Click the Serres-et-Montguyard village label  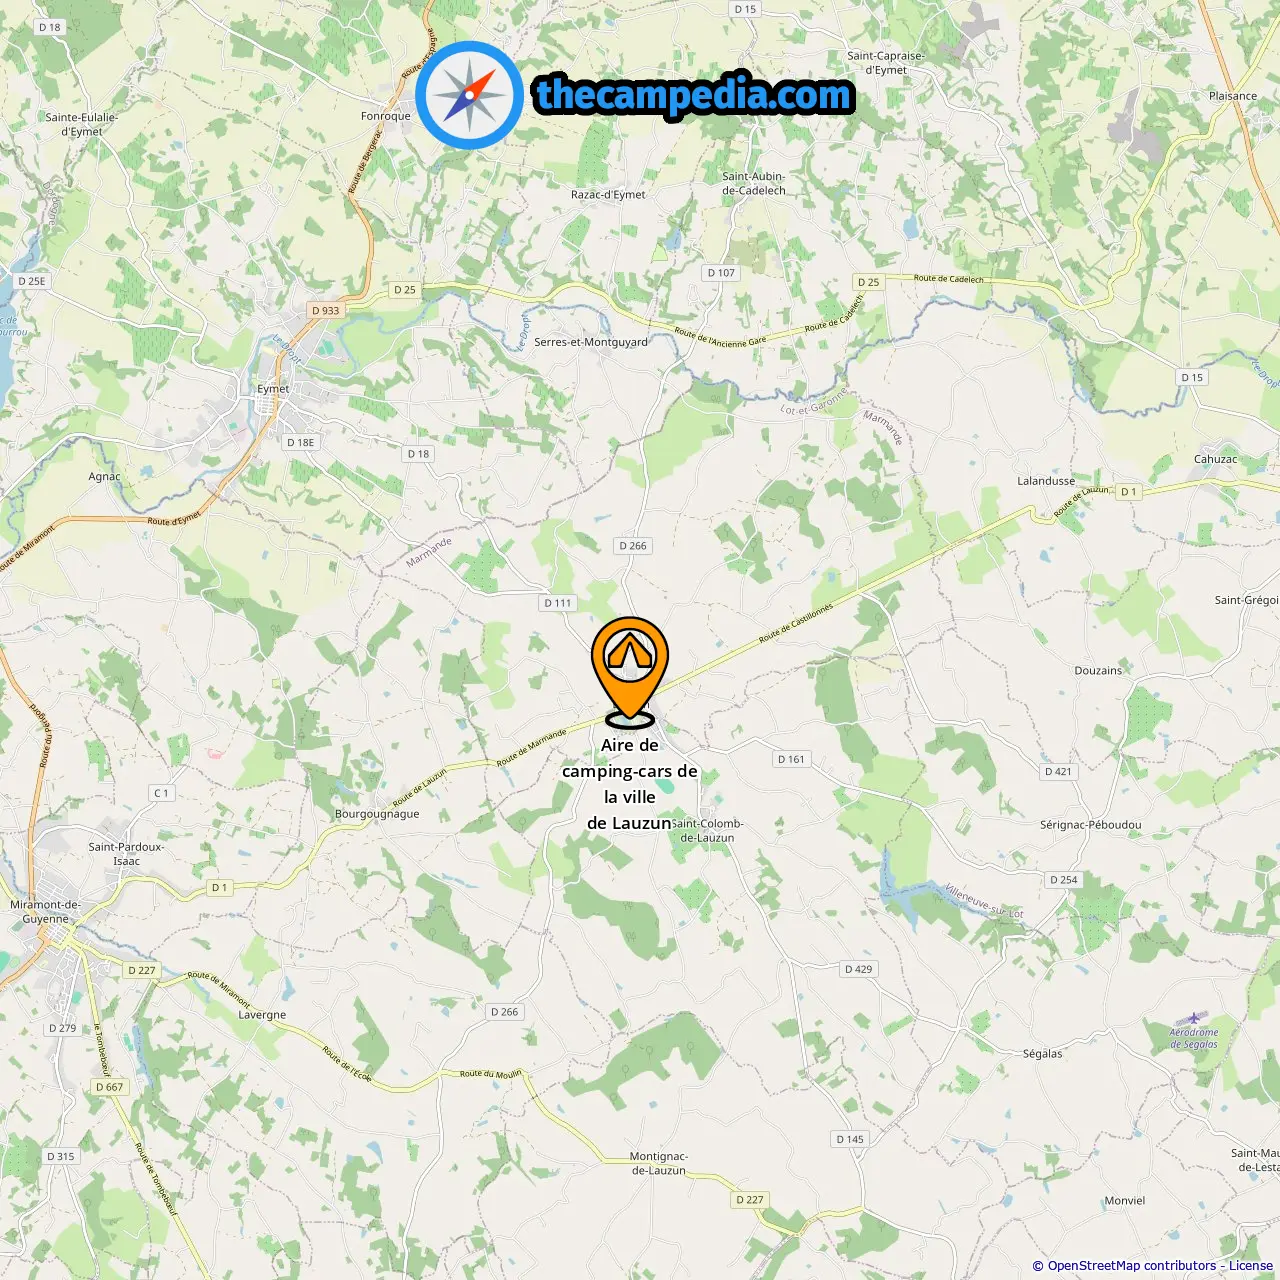point(591,342)
